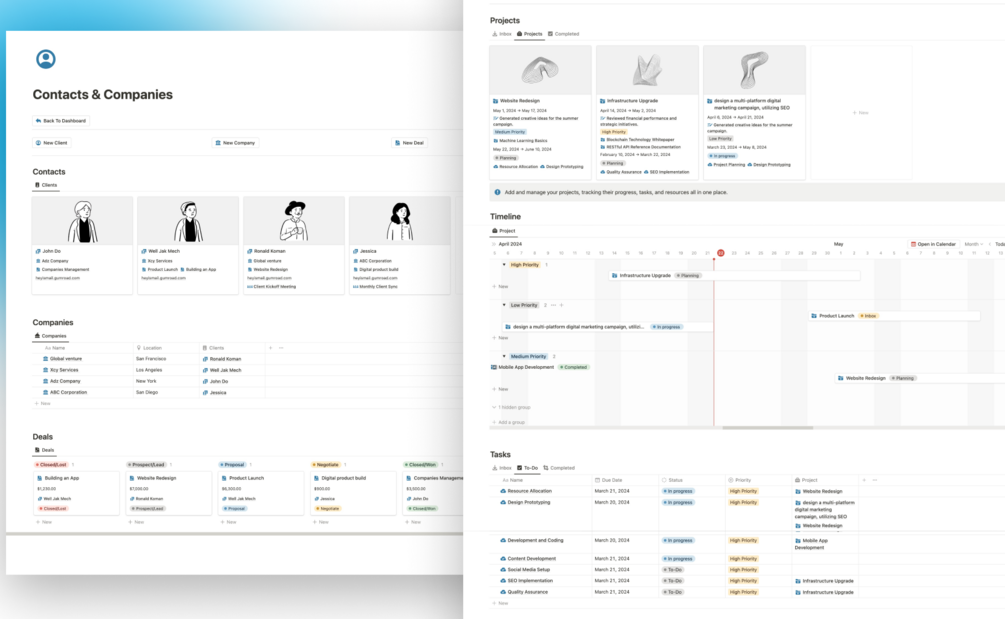Click In progress status of Content Development
The width and height of the screenshot is (1005, 619).
[x=678, y=559]
